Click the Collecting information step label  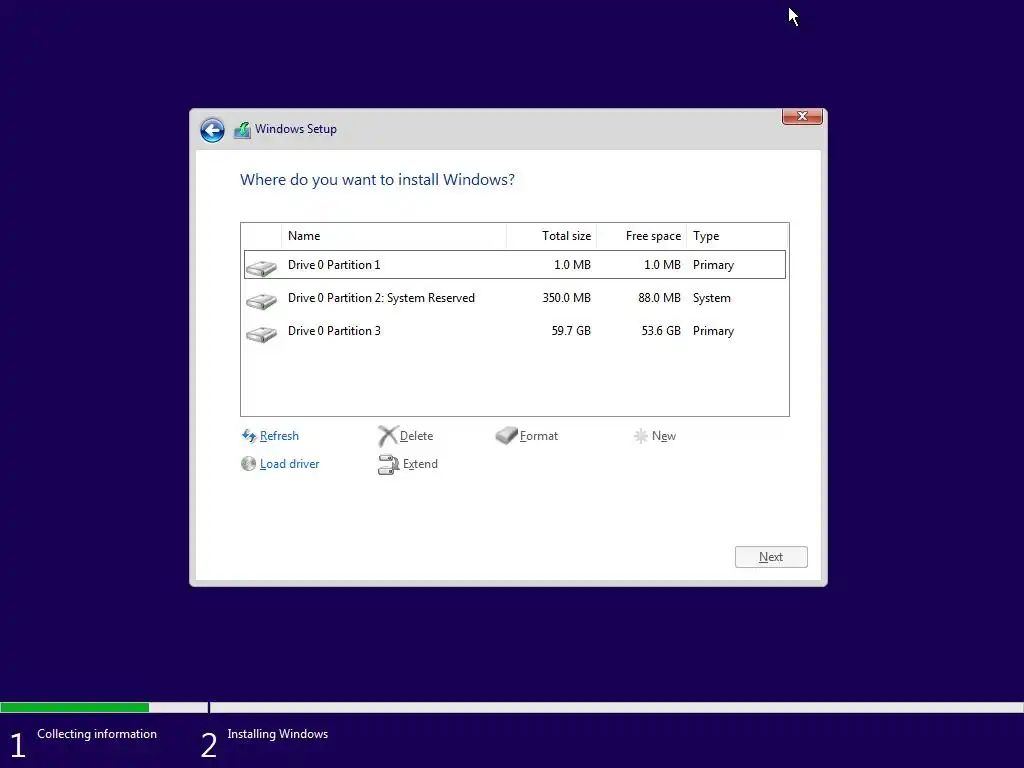coord(97,734)
